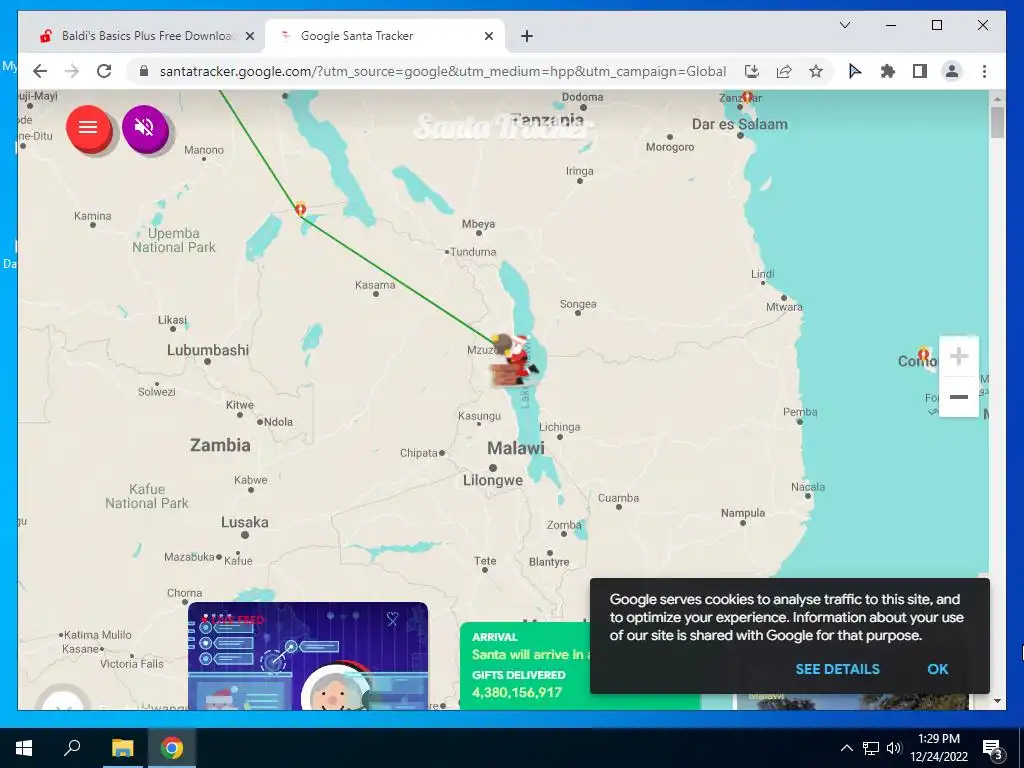Image resolution: width=1024 pixels, height=768 pixels.
Task: Open the notification center icon
Action: click(992, 748)
